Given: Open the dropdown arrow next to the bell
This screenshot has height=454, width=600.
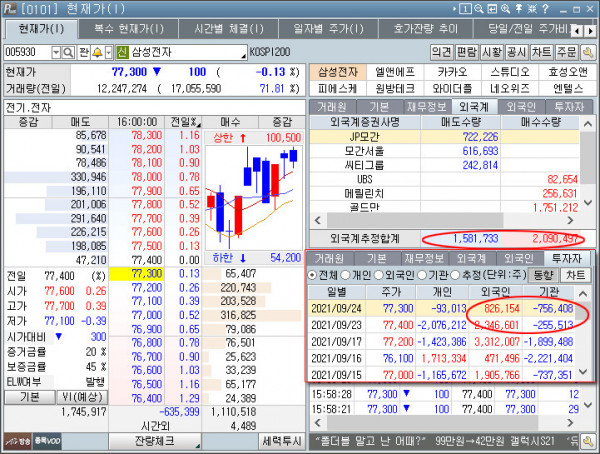Looking at the screenshot, I should (109, 52).
